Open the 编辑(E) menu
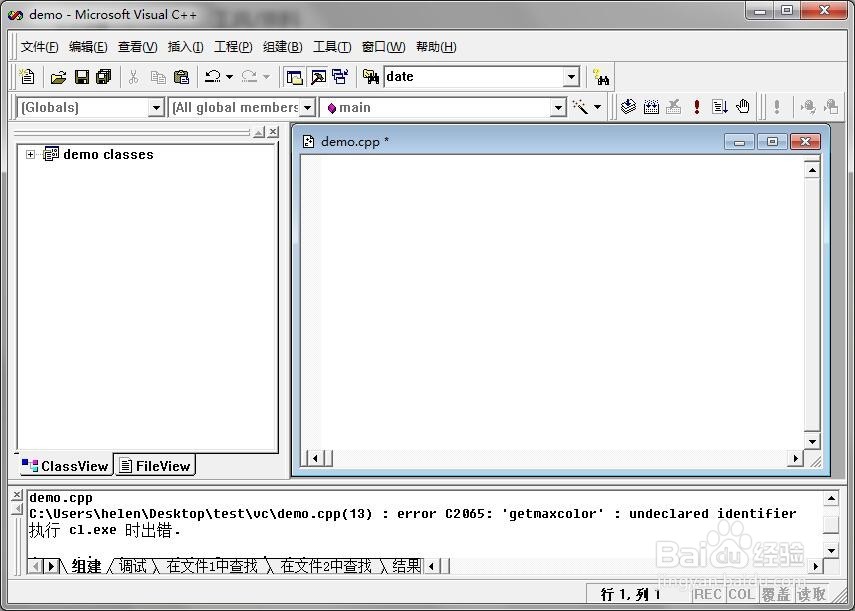This screenshot has width=855, height=611. [88, 47]
